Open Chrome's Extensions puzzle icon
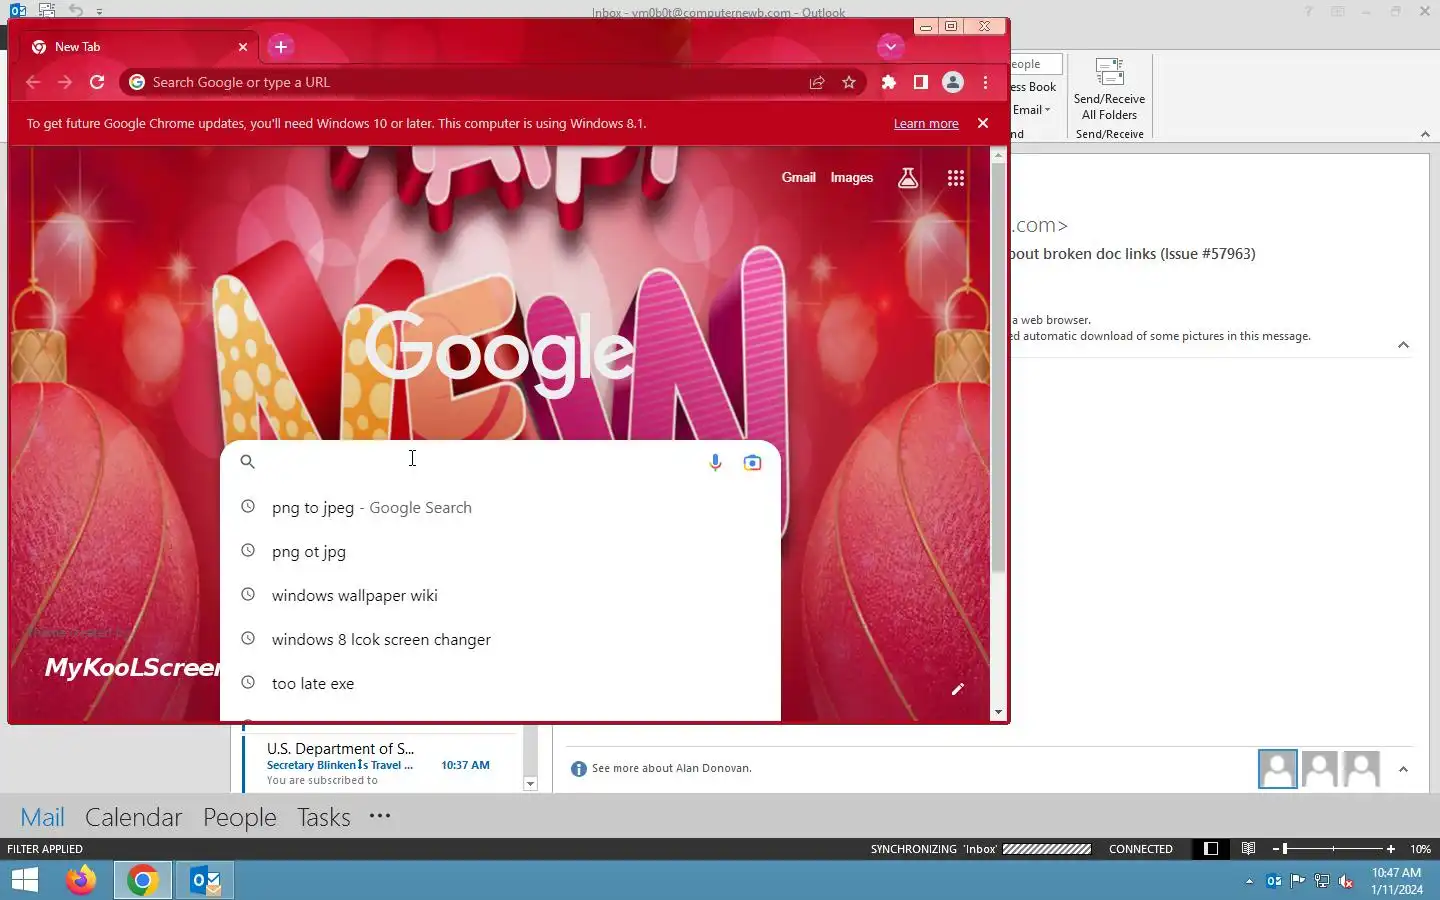The height and width of the screenshot is (900, 1440). pos(888,82)
